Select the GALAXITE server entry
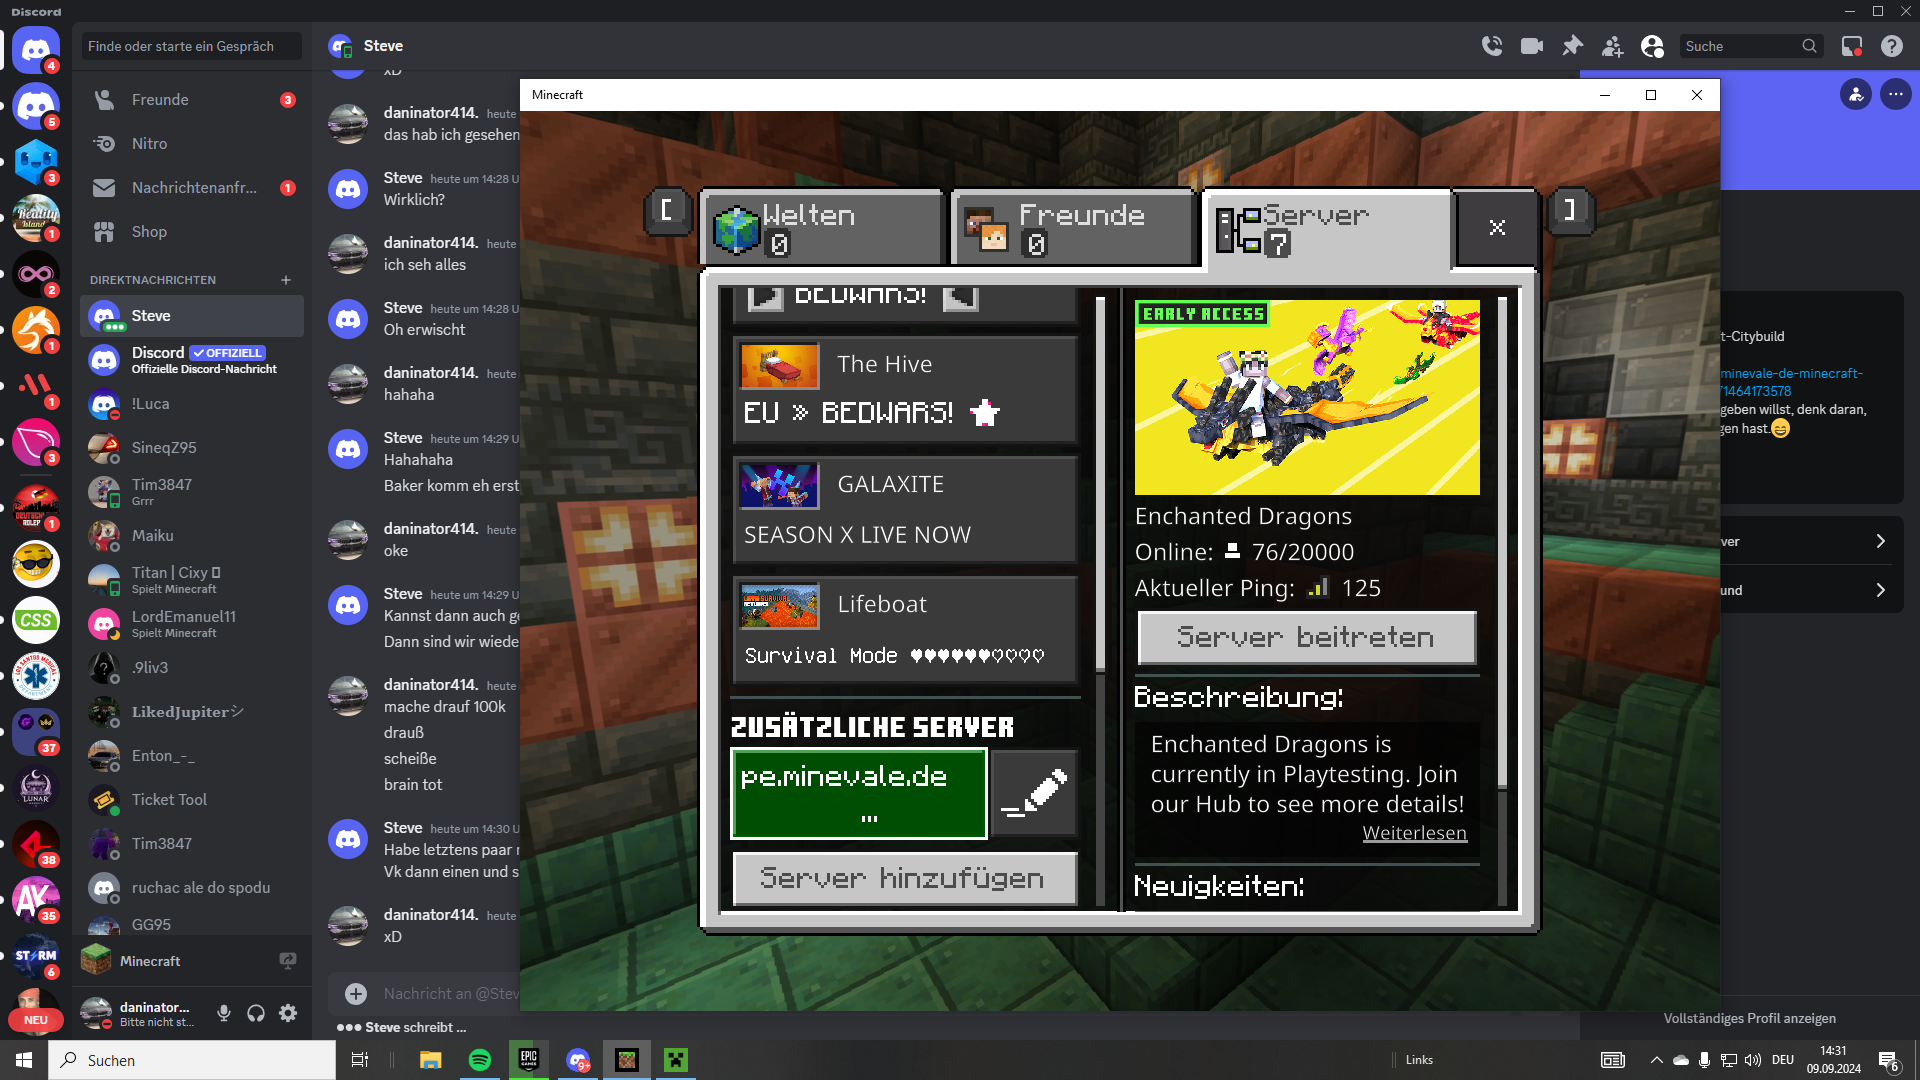Viewport: 1920px width, 1080px height. [905, 510]
